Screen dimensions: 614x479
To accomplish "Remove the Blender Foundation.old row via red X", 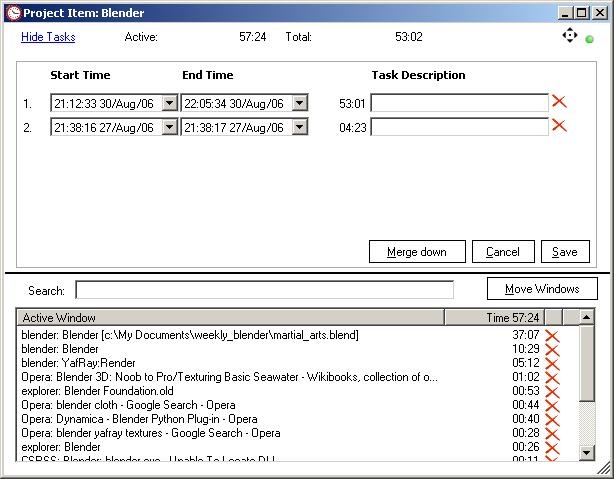I will [x=552, y=392].
